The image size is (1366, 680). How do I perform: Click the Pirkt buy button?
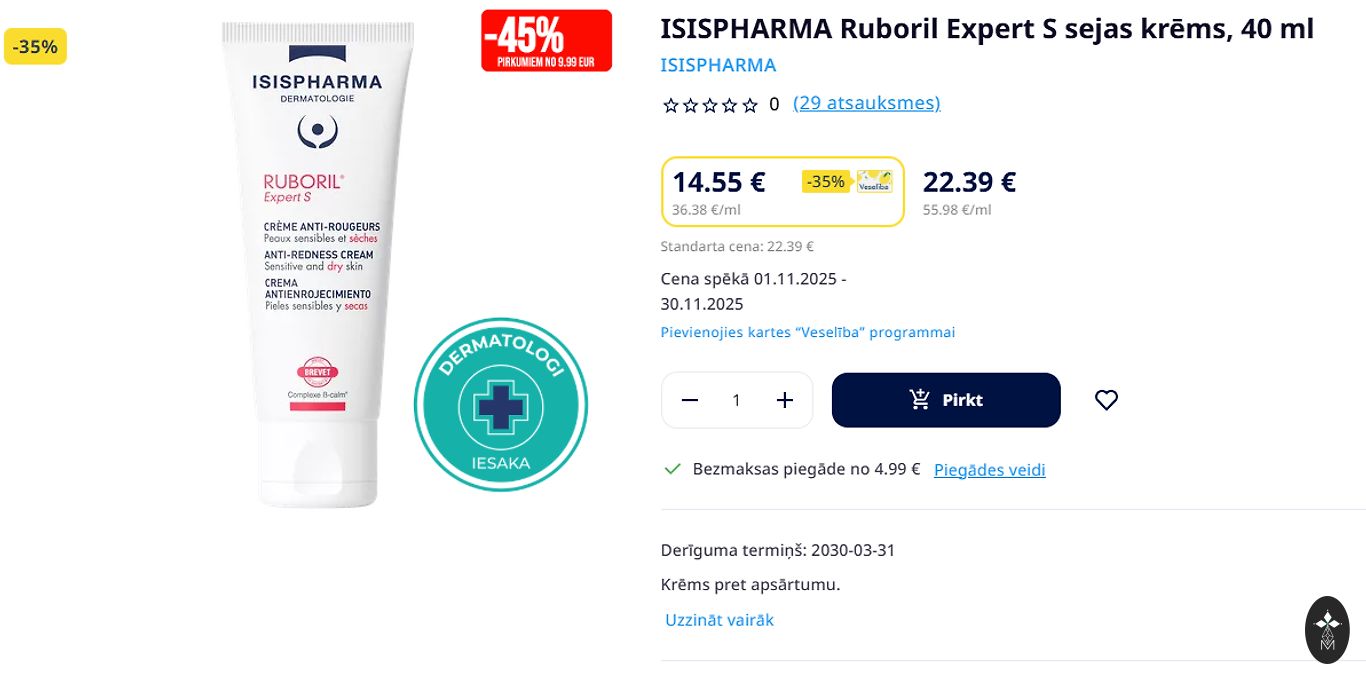pyautogui.click(x=946, y=400)
